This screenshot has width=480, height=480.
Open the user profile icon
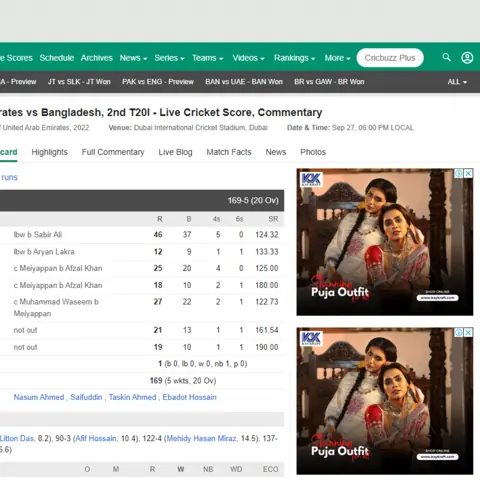[467, 58]
